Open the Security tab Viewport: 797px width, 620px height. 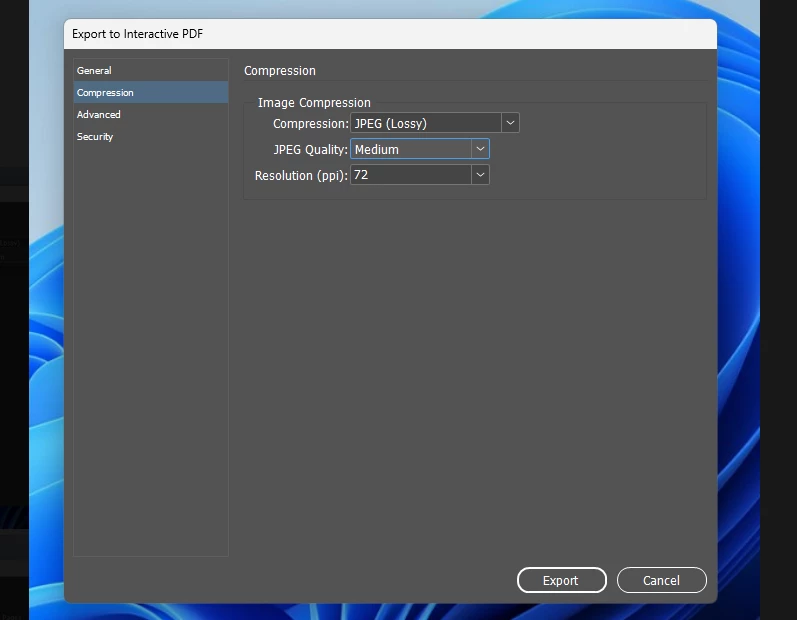tap(150, 136)
